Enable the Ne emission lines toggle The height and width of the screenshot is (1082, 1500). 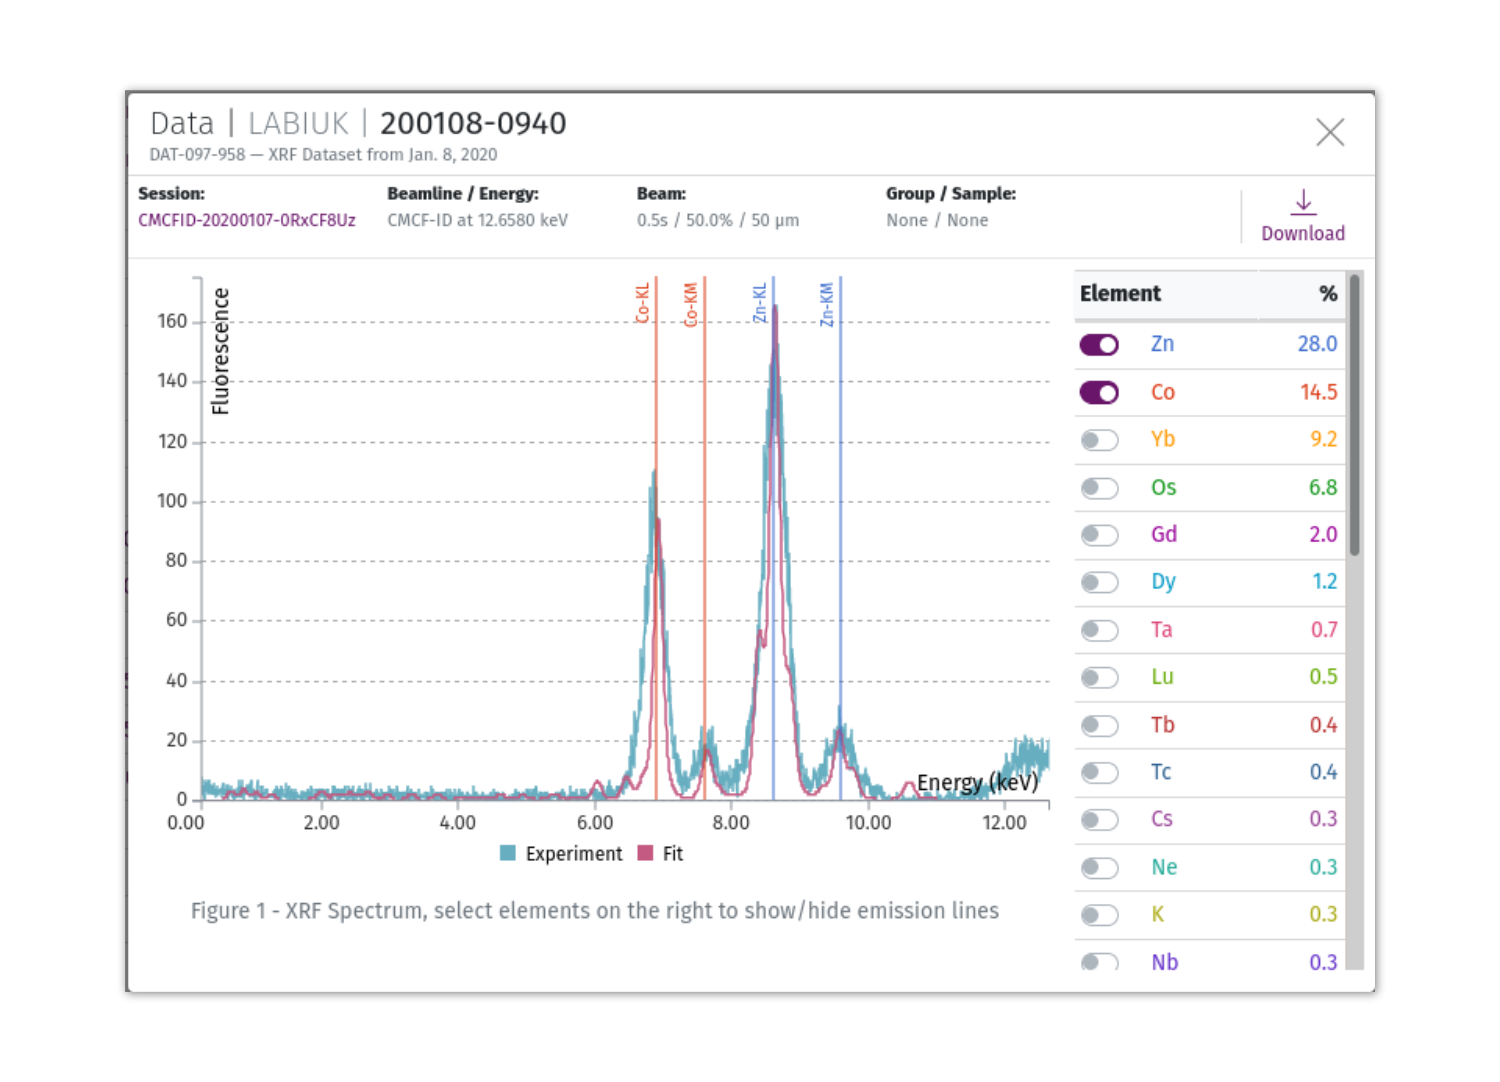click(1099, 868)
